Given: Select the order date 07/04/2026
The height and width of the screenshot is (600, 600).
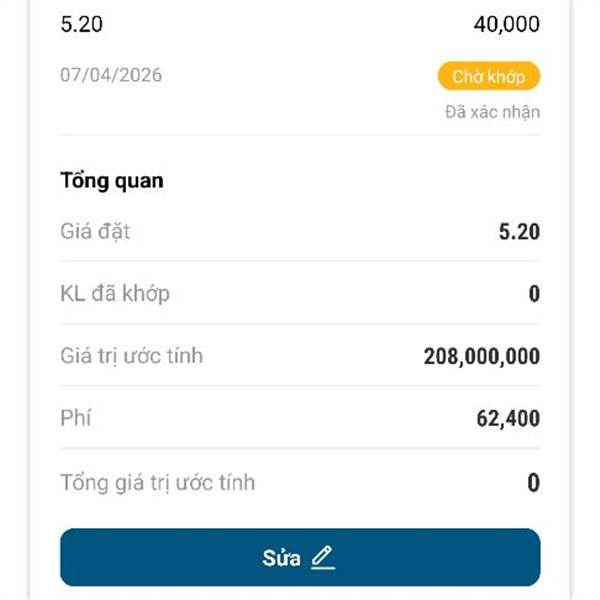Looking at the screenshot, I should [x=111, y=76].
